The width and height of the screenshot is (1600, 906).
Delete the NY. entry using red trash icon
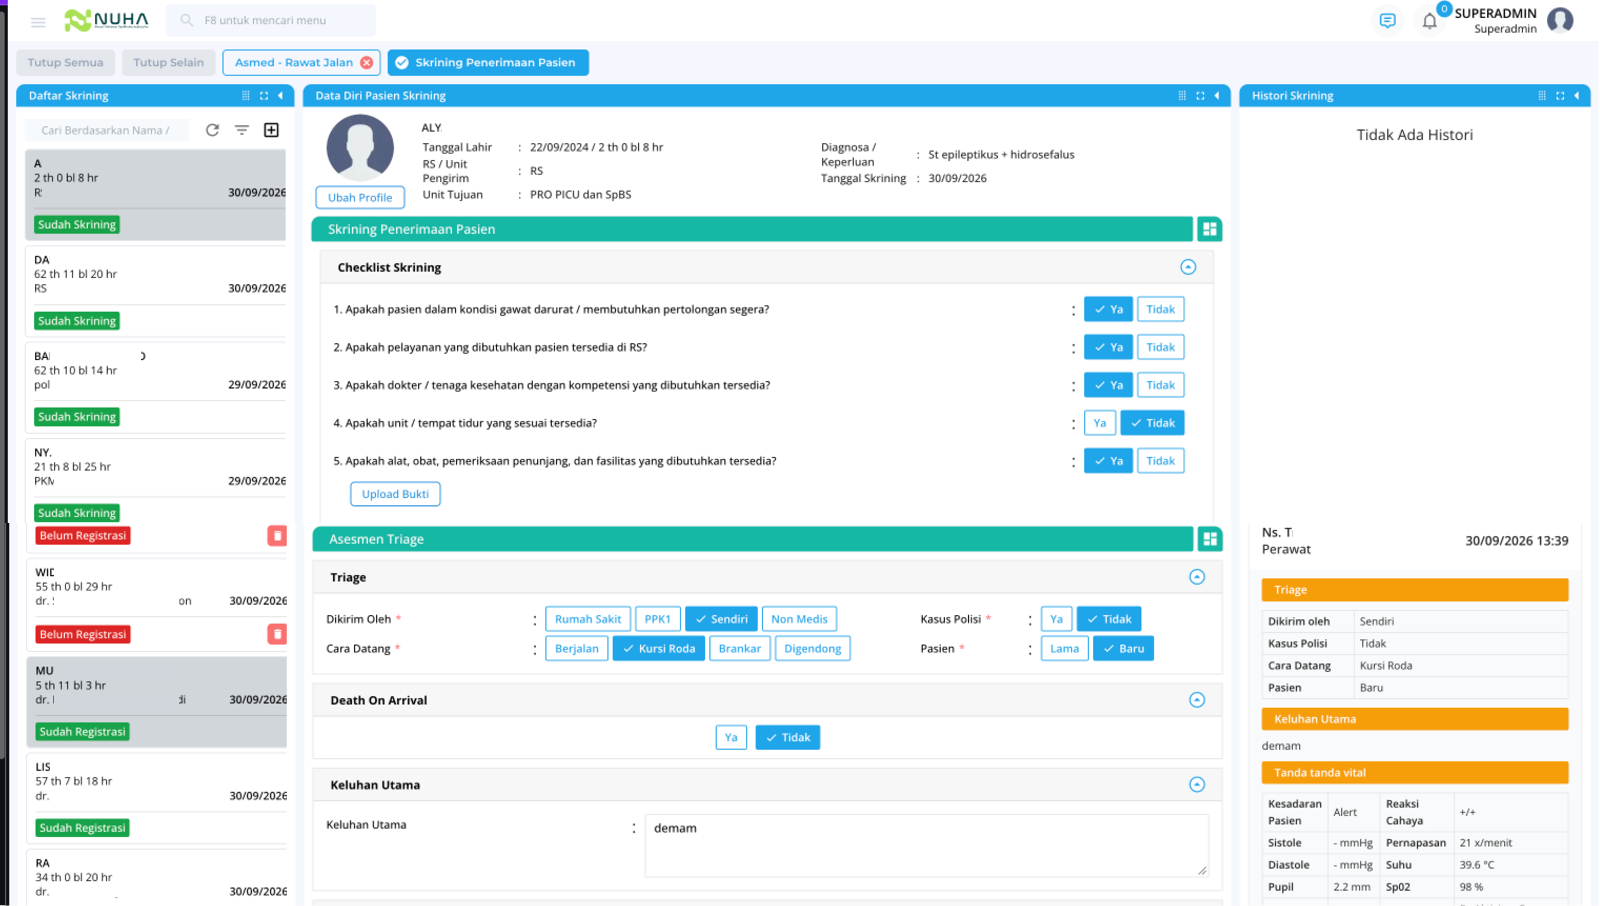[277, 536]
